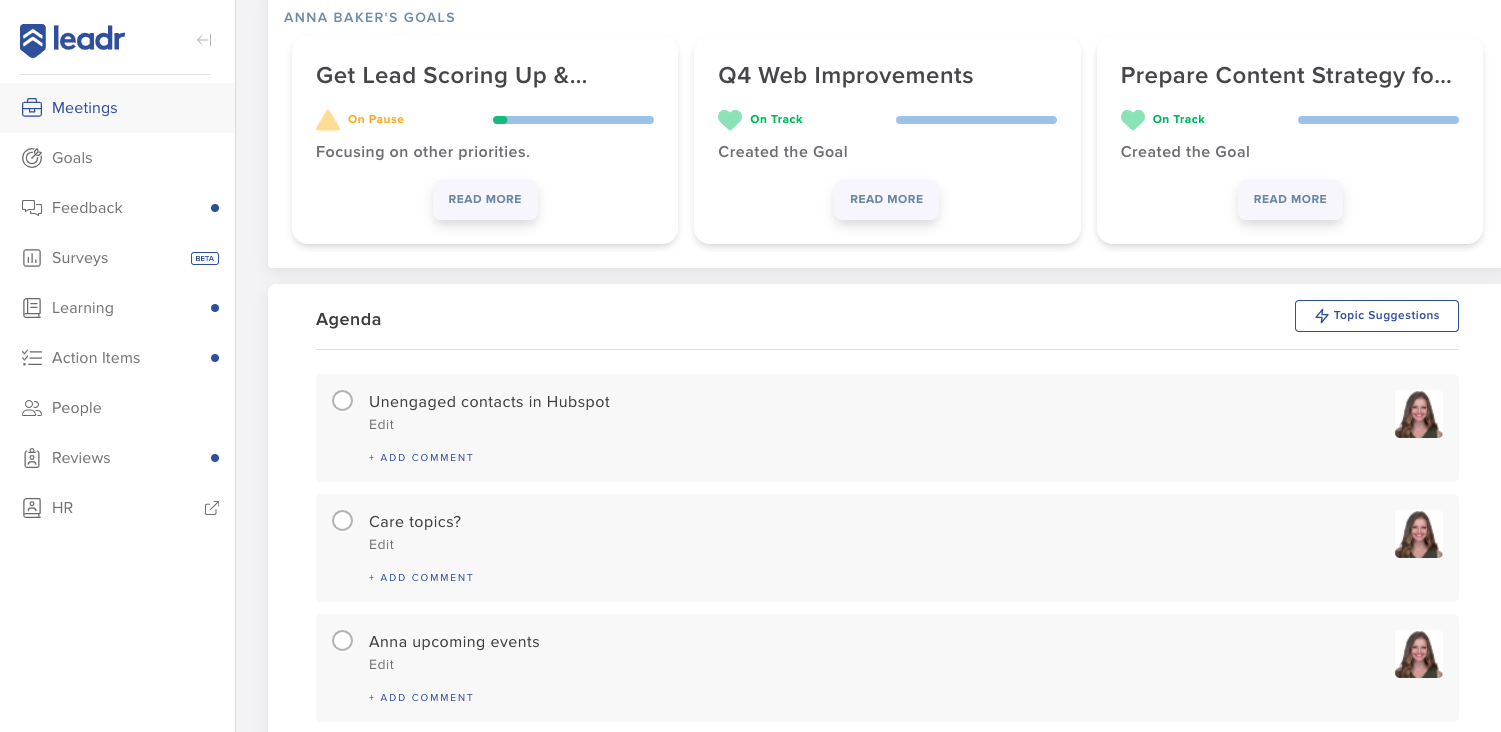The height and width of the screenshot is (732, 1501).
Task: Collapse the sidebar with the arrow icon
Action: coord(204,40)
